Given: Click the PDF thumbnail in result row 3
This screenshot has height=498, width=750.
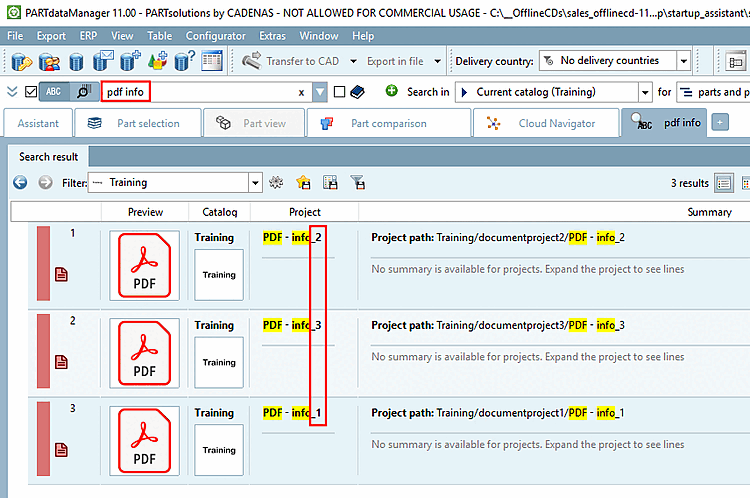Looking at the screenshot, I should pos(144,441).
